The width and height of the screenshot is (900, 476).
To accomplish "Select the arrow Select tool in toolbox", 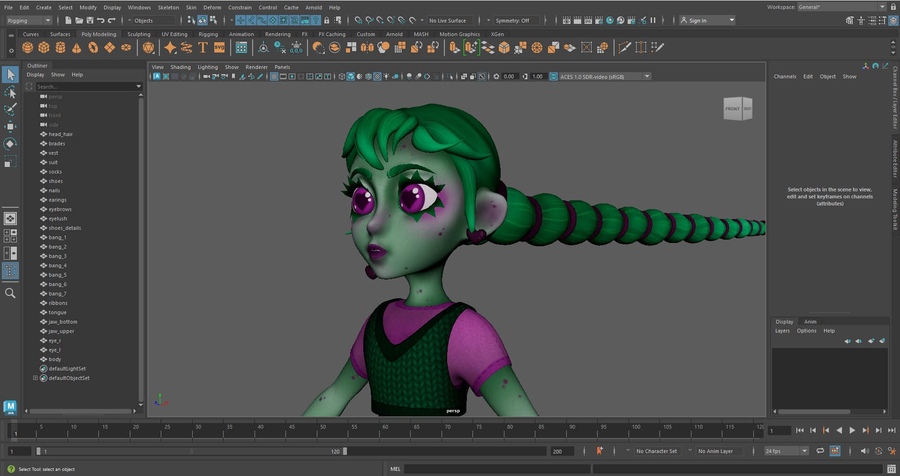I will pos(10,75).
